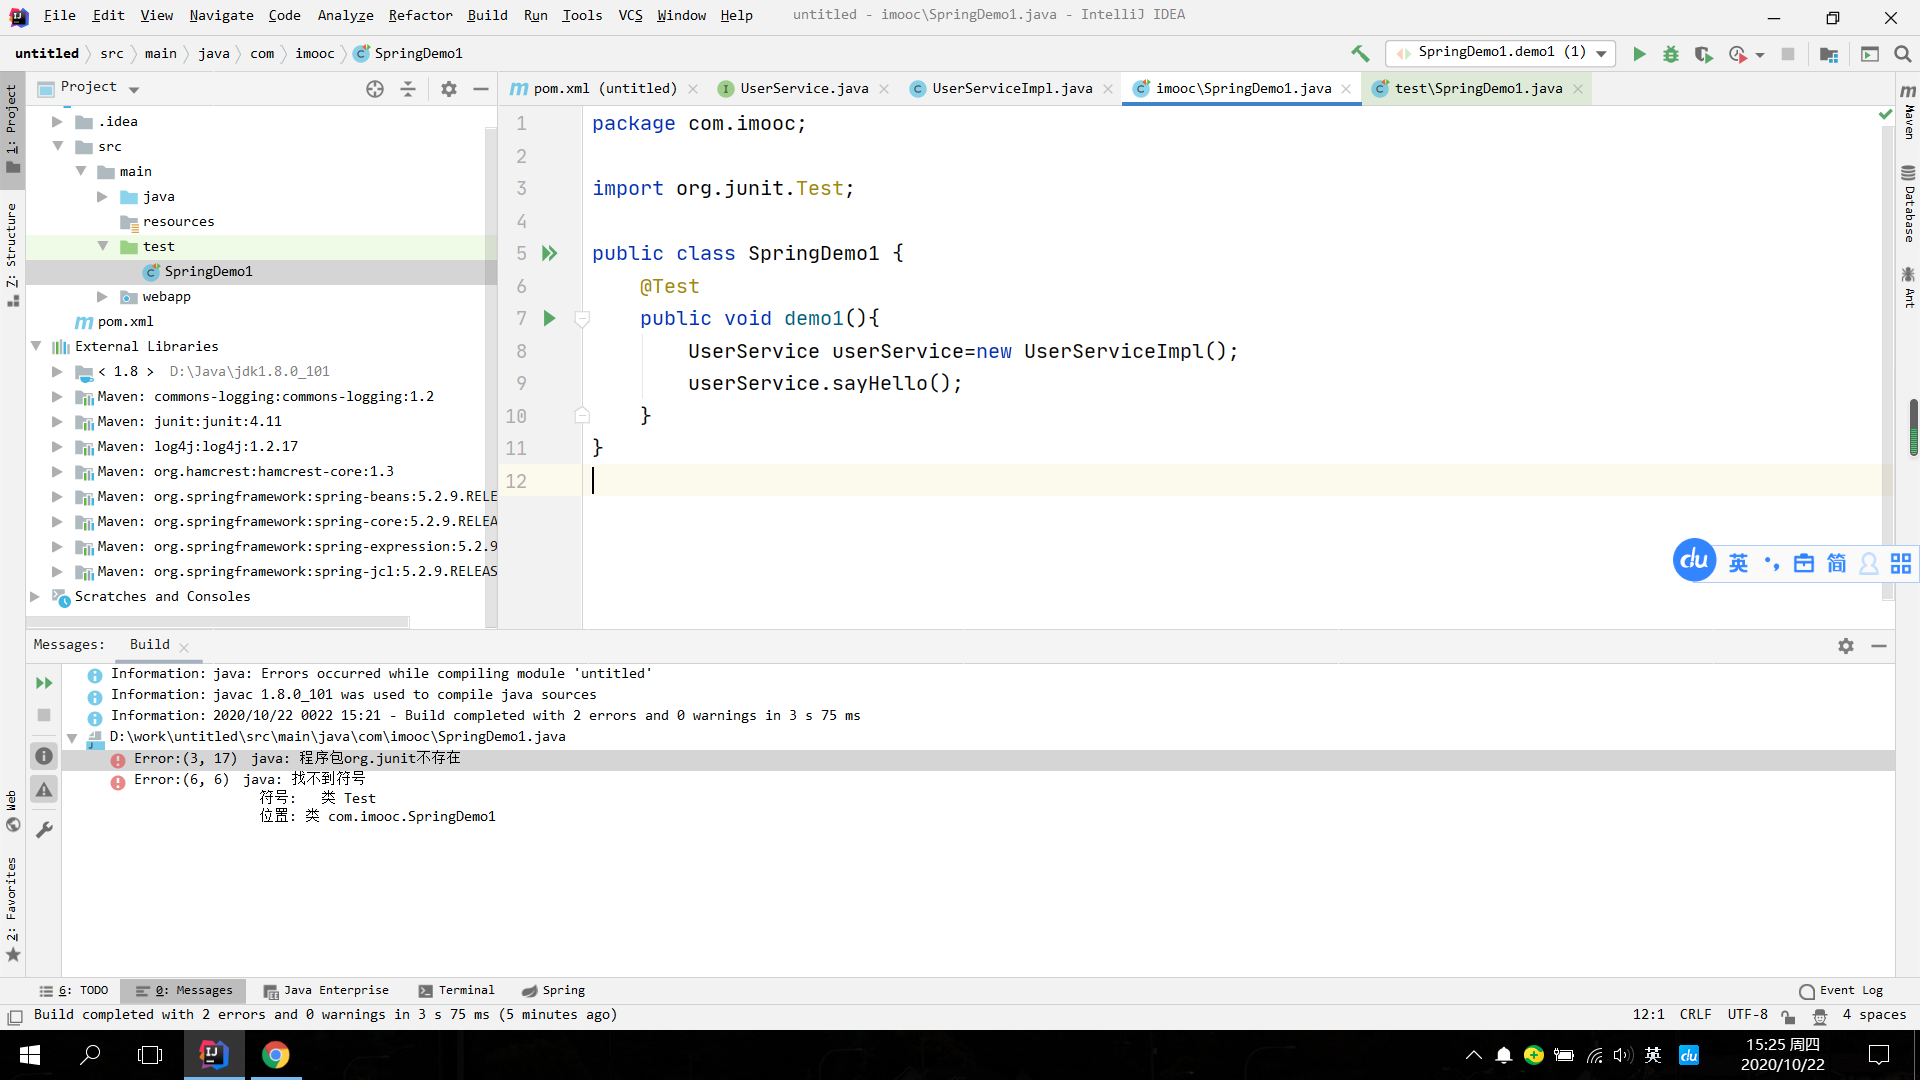Click the run test gutter icon at line 7
Viewport: 1920px width, 1080px height.
[x=549, y=318]
